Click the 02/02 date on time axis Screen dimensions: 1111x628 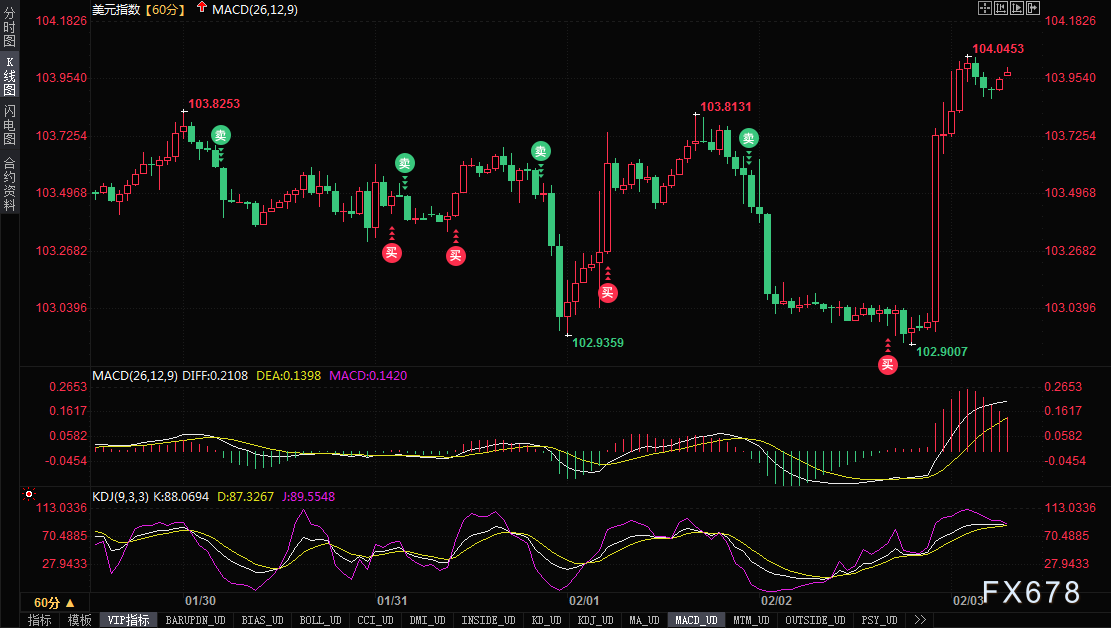coord(777,601)
